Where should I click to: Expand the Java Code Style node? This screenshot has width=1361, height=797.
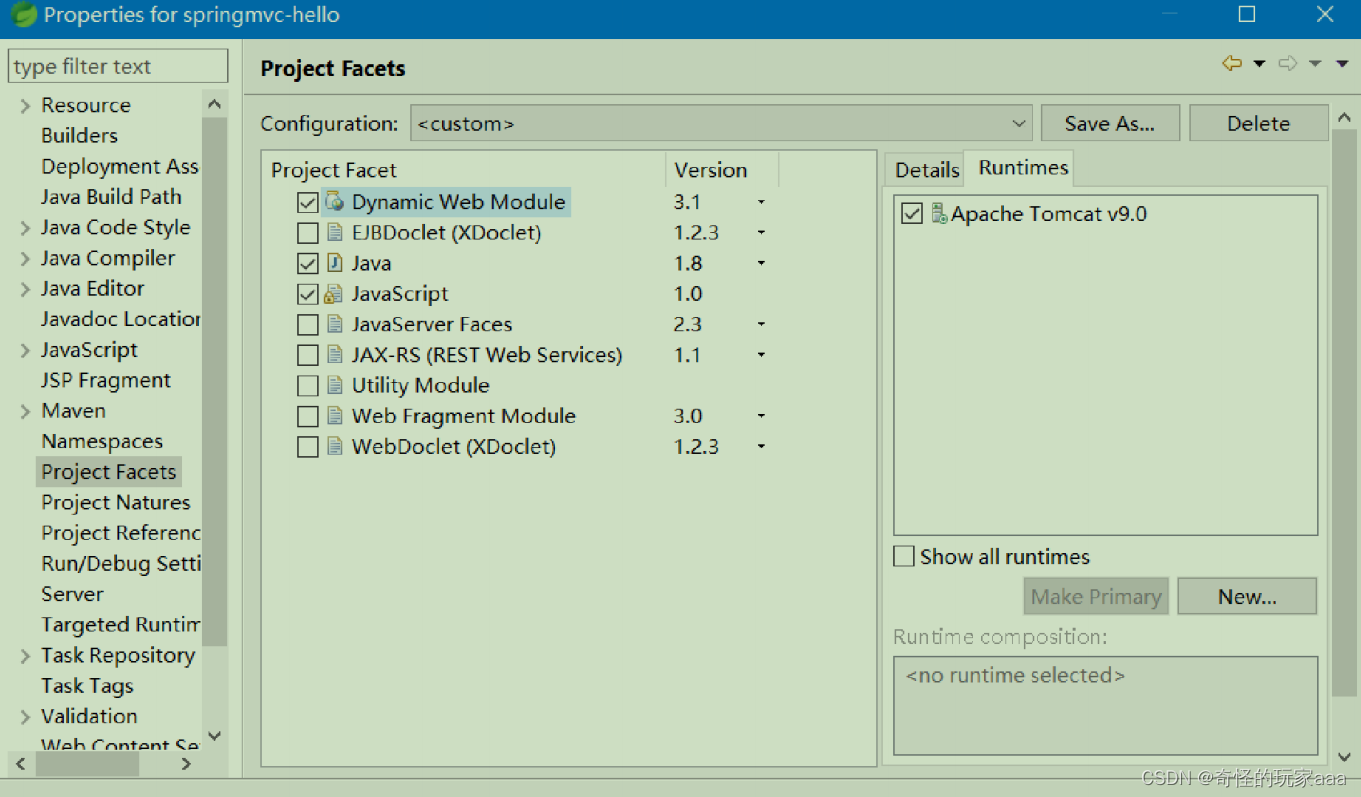point(25,228)
